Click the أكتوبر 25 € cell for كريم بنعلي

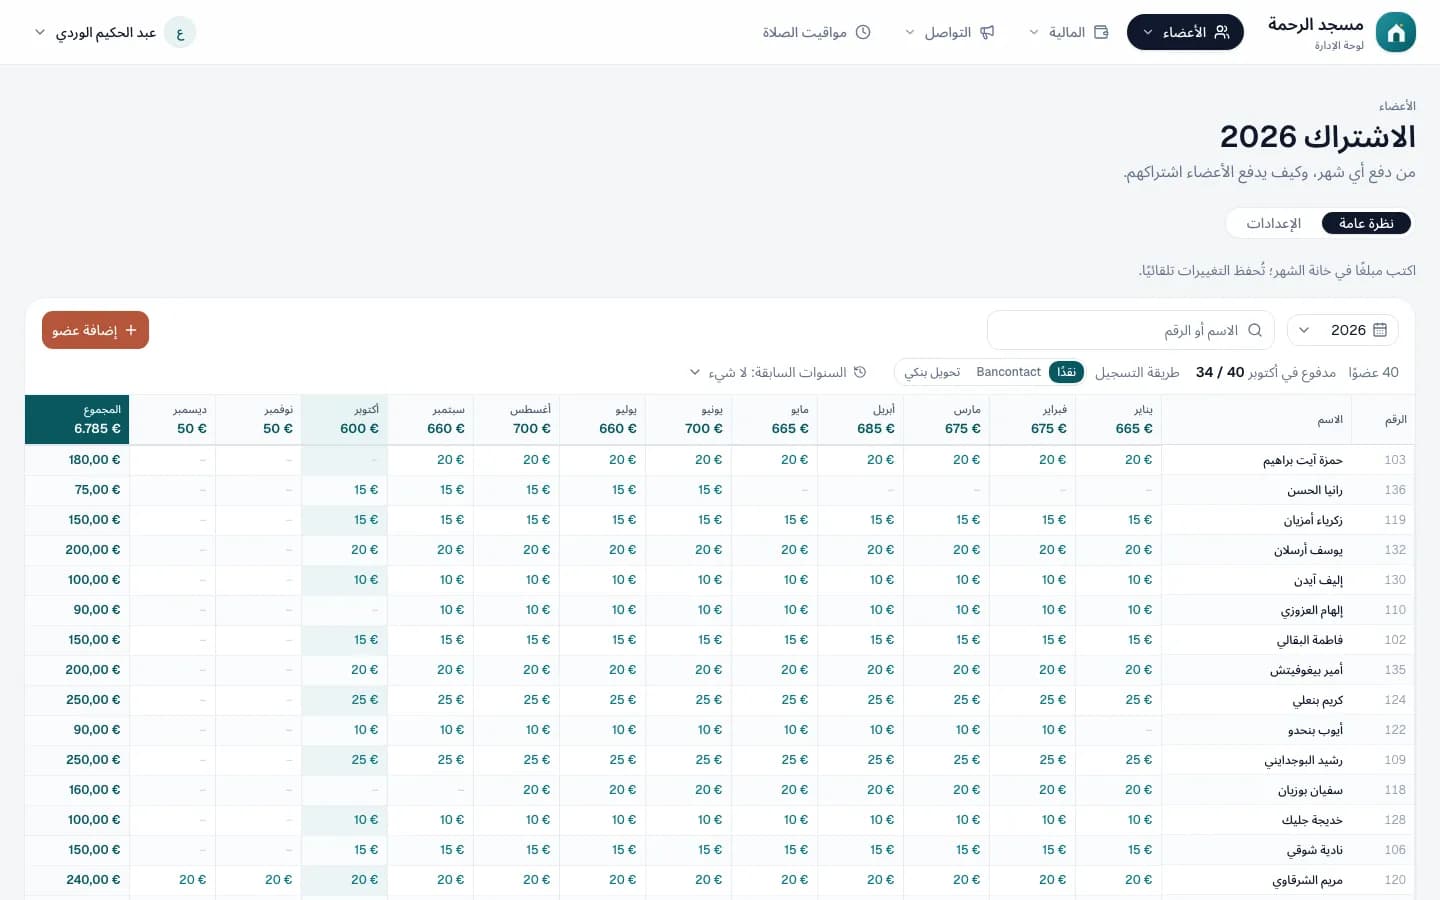click(x=344, y=700)
